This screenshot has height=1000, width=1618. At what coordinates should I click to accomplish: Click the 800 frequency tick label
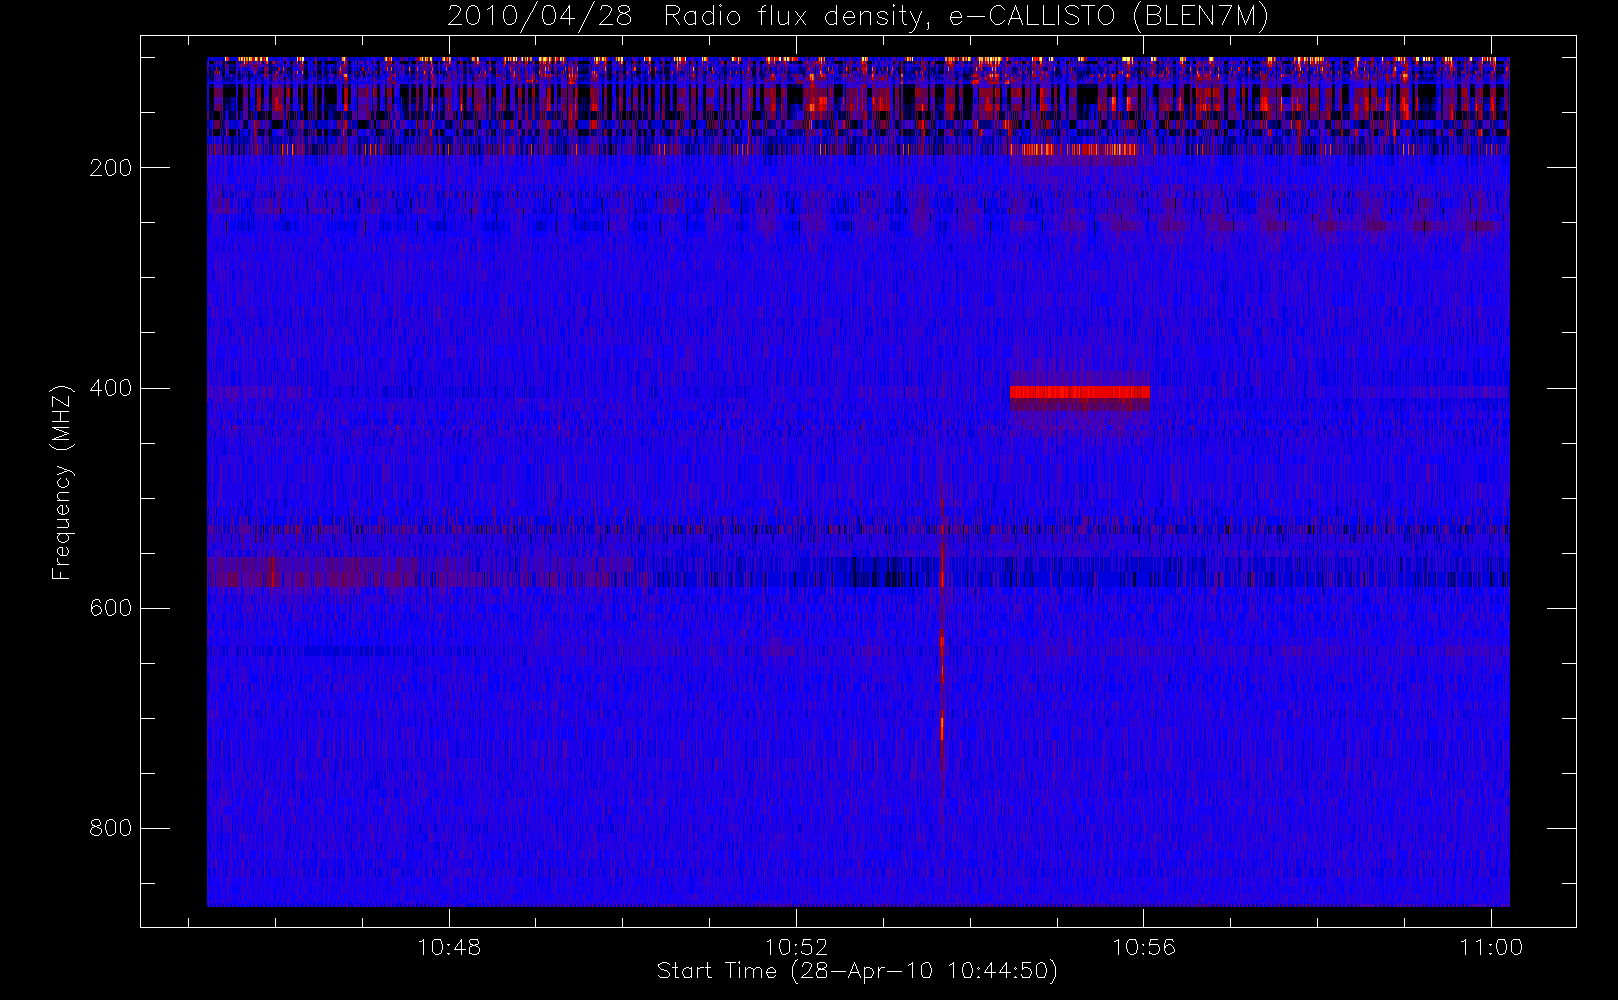click(x=110, y=828)
